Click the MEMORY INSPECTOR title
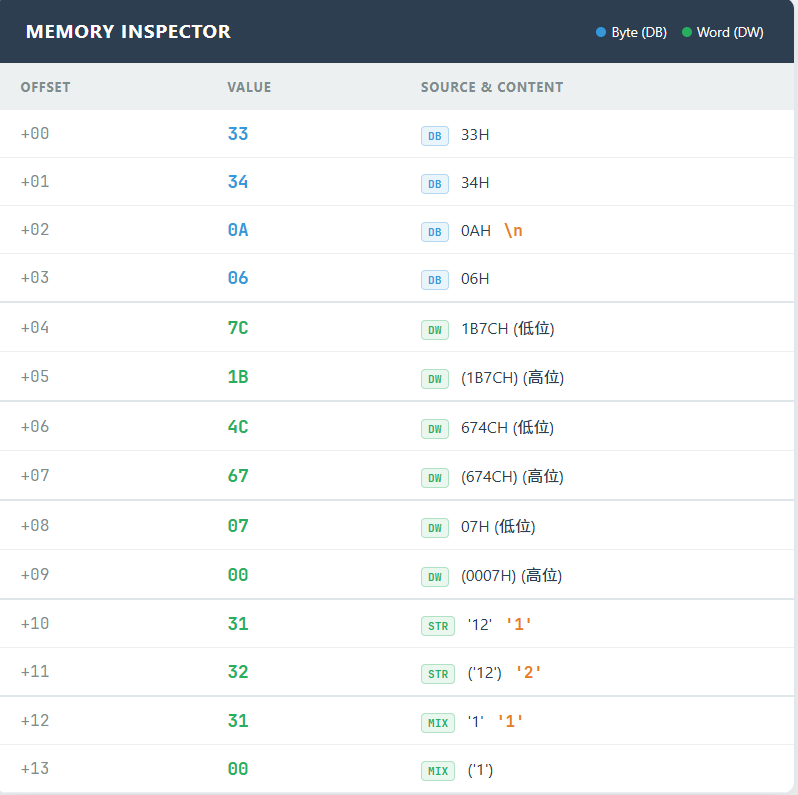798x795 pixels. point(128,32)
